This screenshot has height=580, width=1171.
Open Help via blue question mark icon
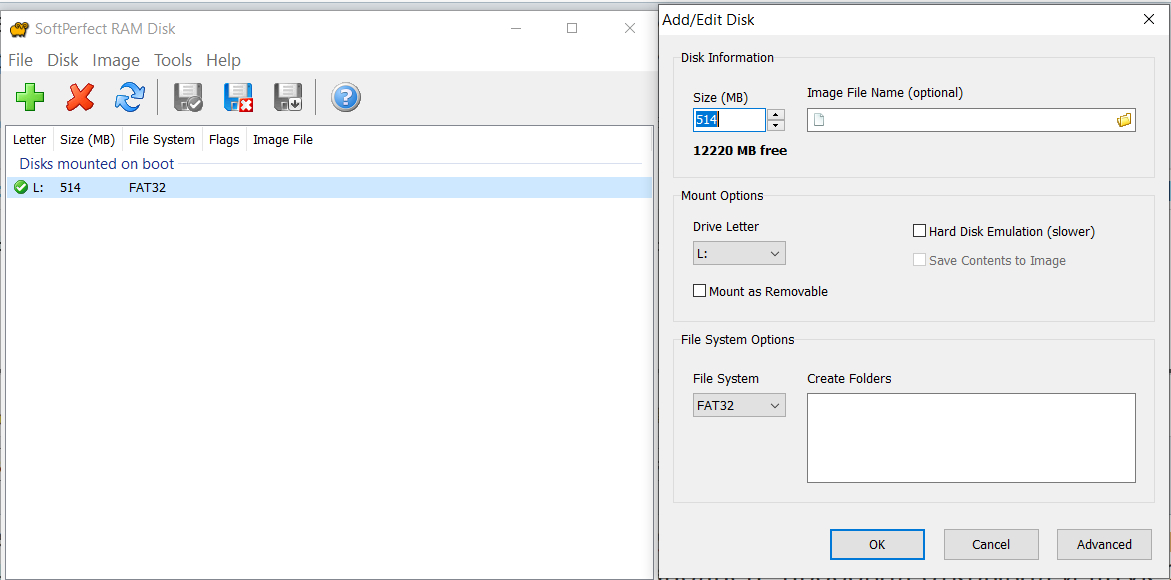click(345, 97)
